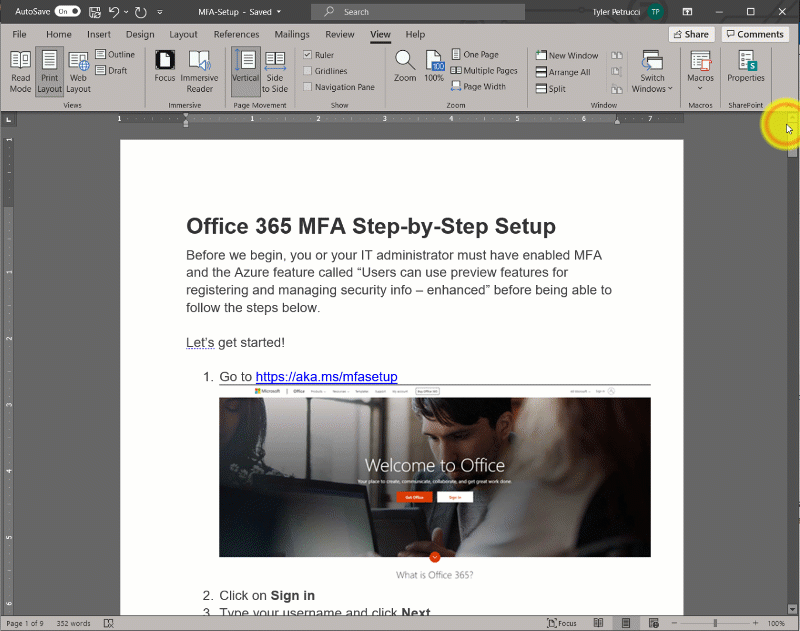The width and height of the screenshot is (800, 631).
Task: Open SharePoint Properties
Action: [x=746, y=66]
